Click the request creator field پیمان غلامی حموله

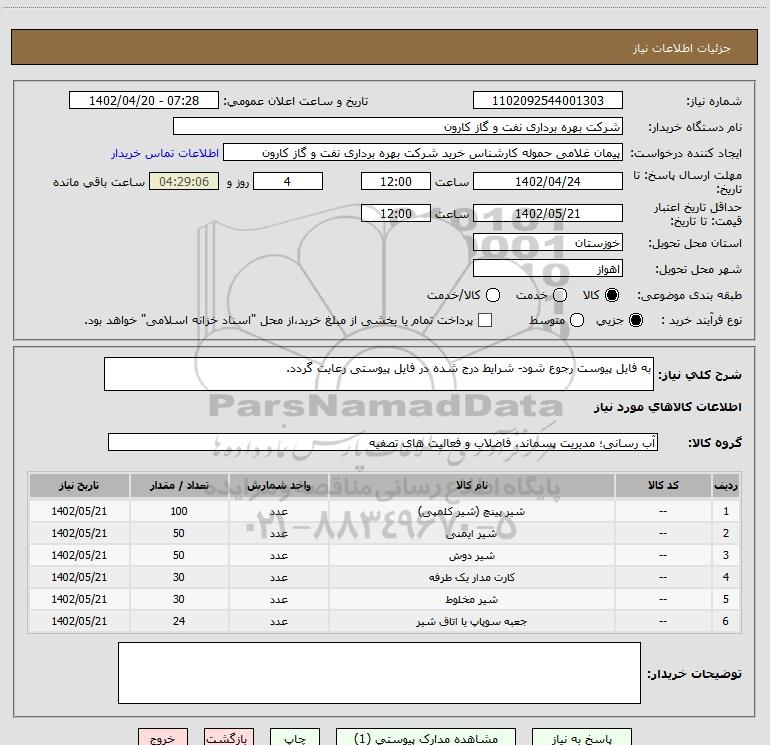[423, 153]
